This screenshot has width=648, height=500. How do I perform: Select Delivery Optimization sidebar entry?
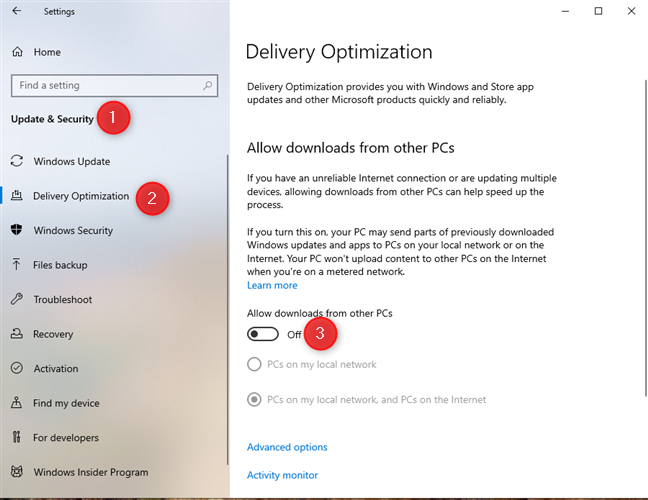point(81,196)
